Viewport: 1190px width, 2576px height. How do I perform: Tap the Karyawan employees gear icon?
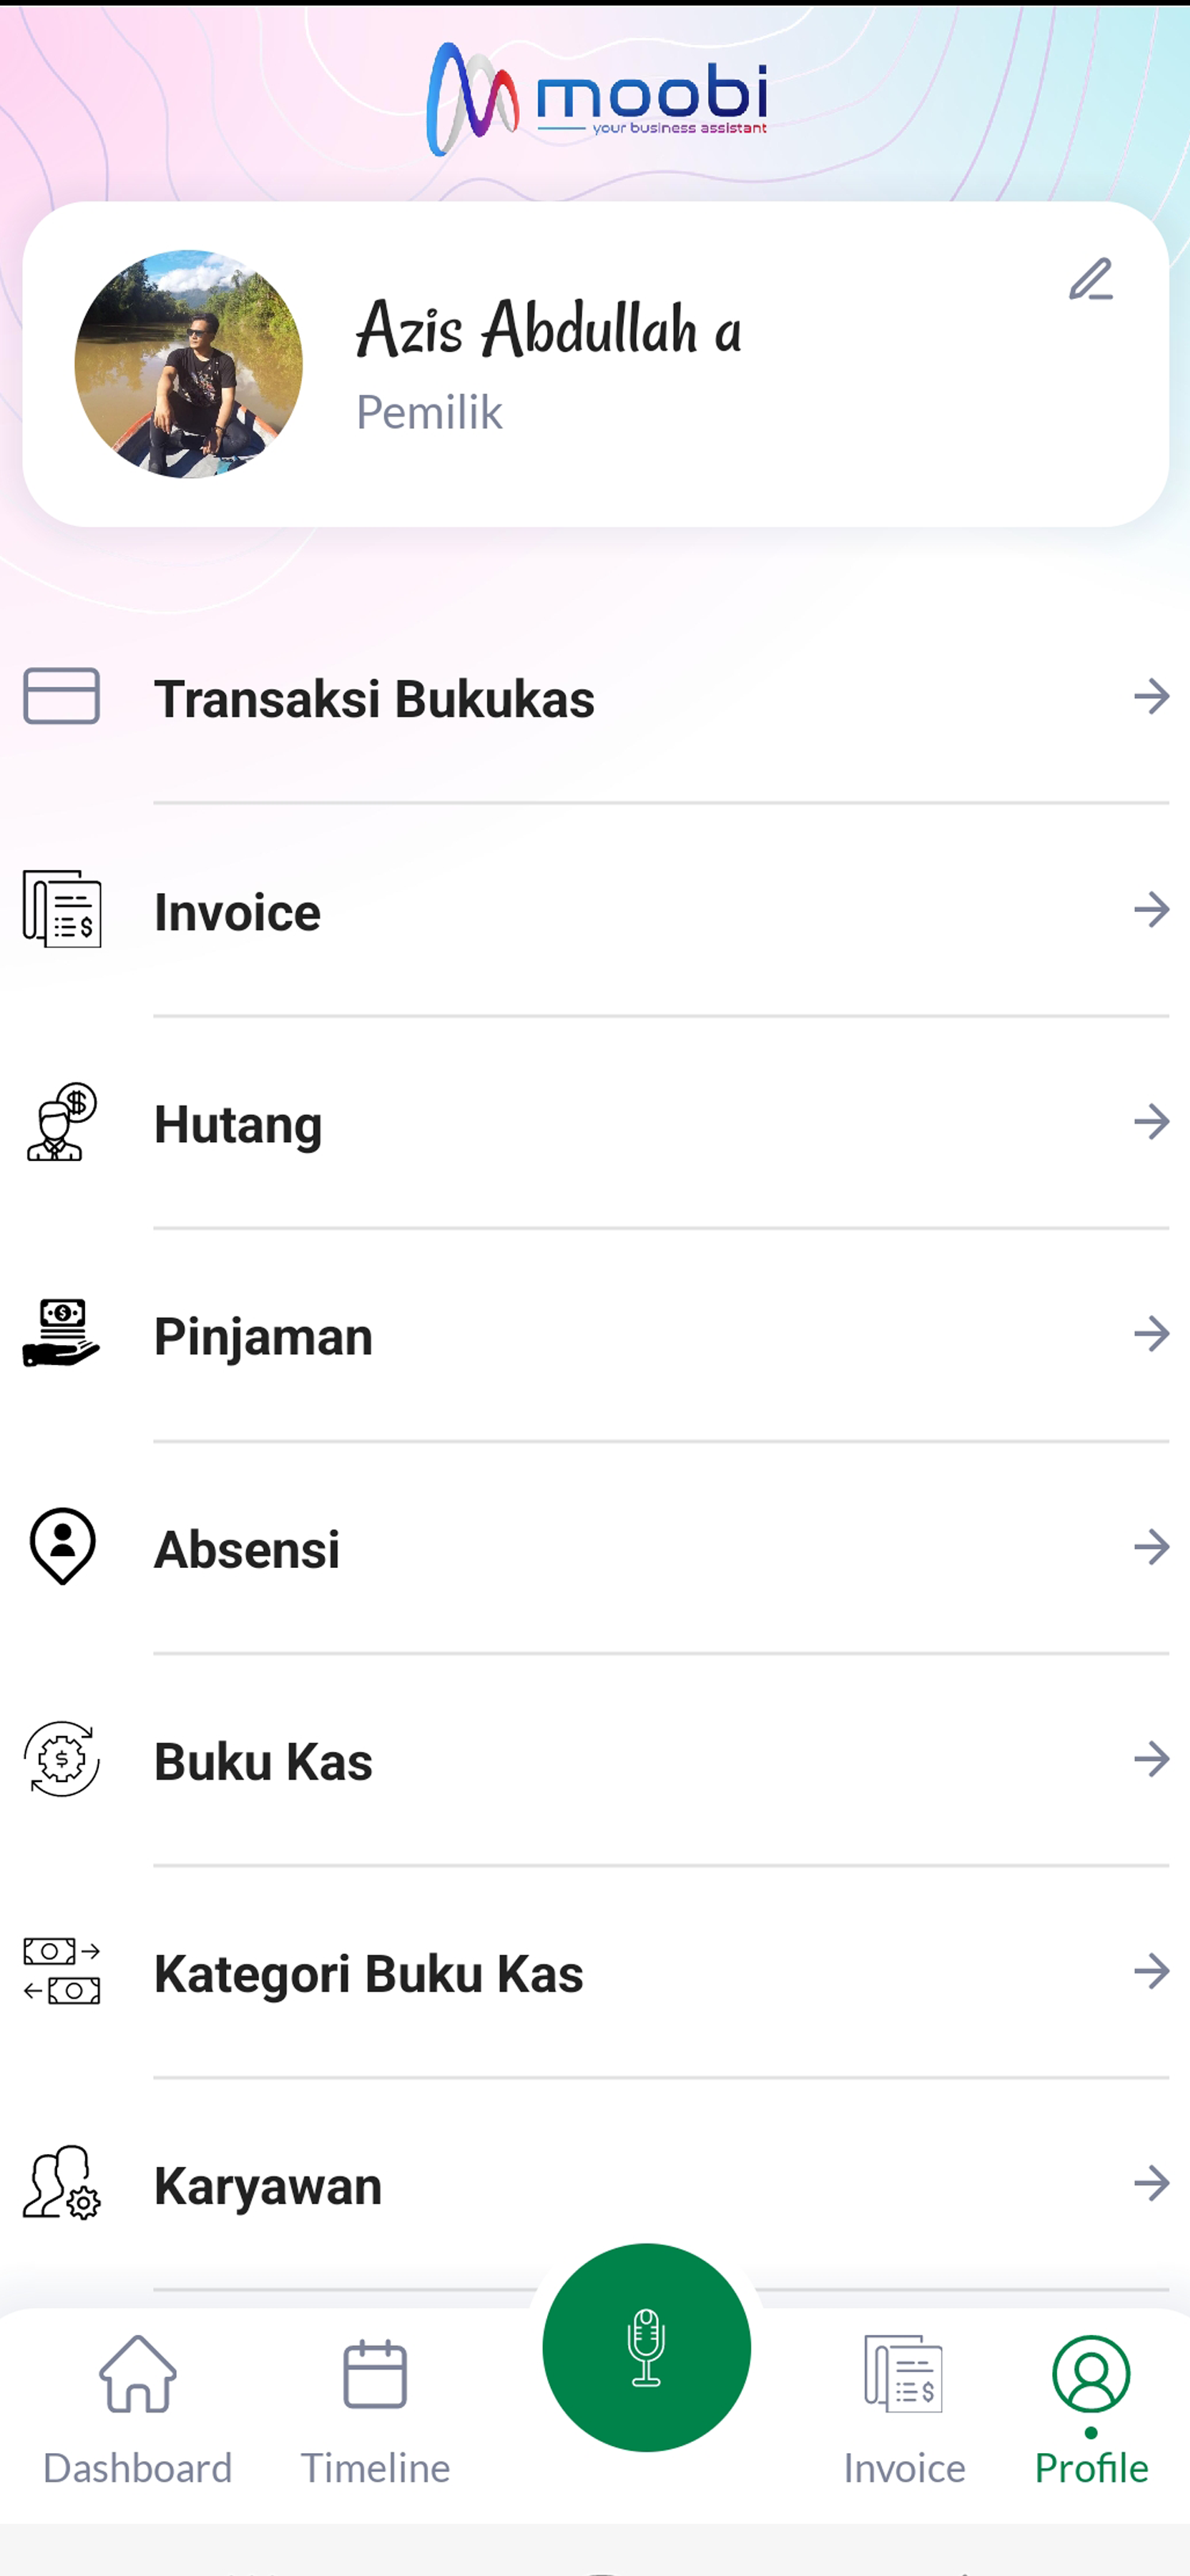click(62, 2183)
